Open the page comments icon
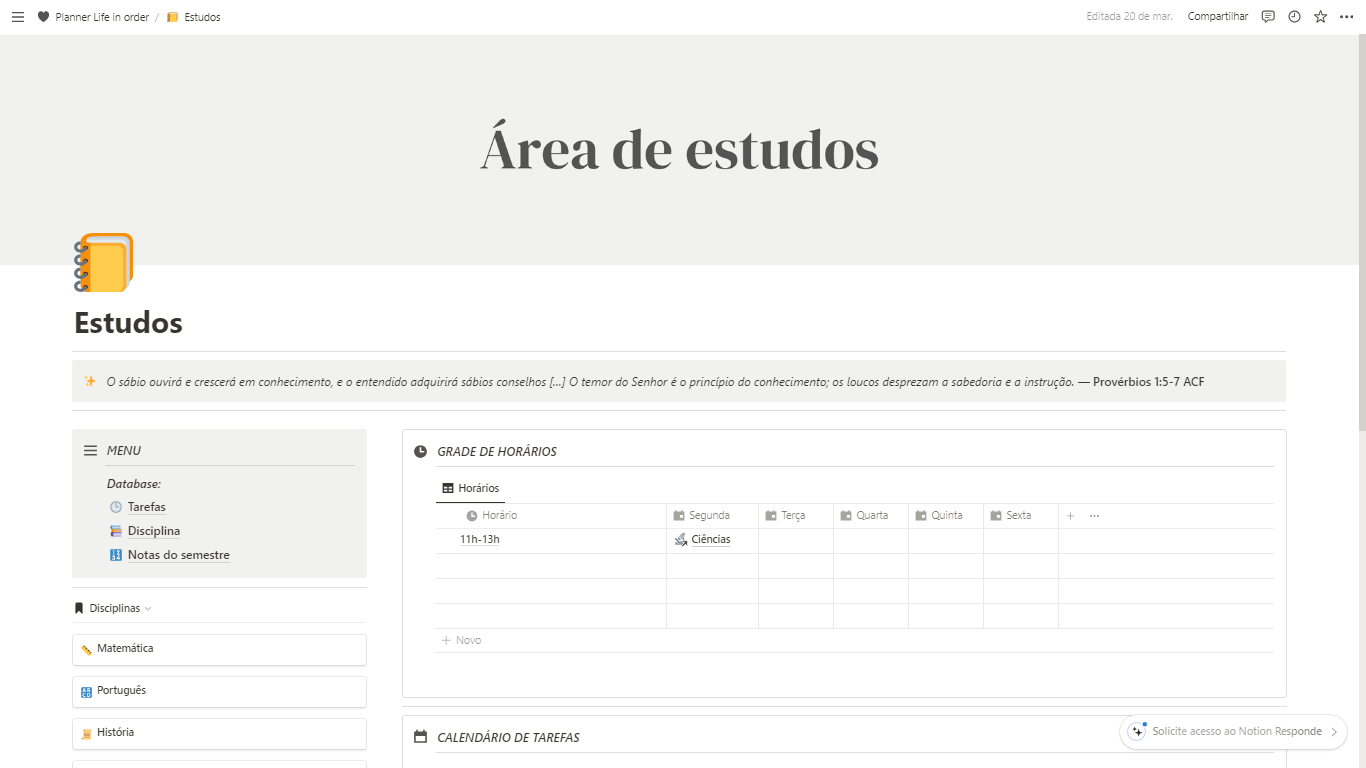Viewport: 1366px width, 768px height. click(x=1268, y=17)
